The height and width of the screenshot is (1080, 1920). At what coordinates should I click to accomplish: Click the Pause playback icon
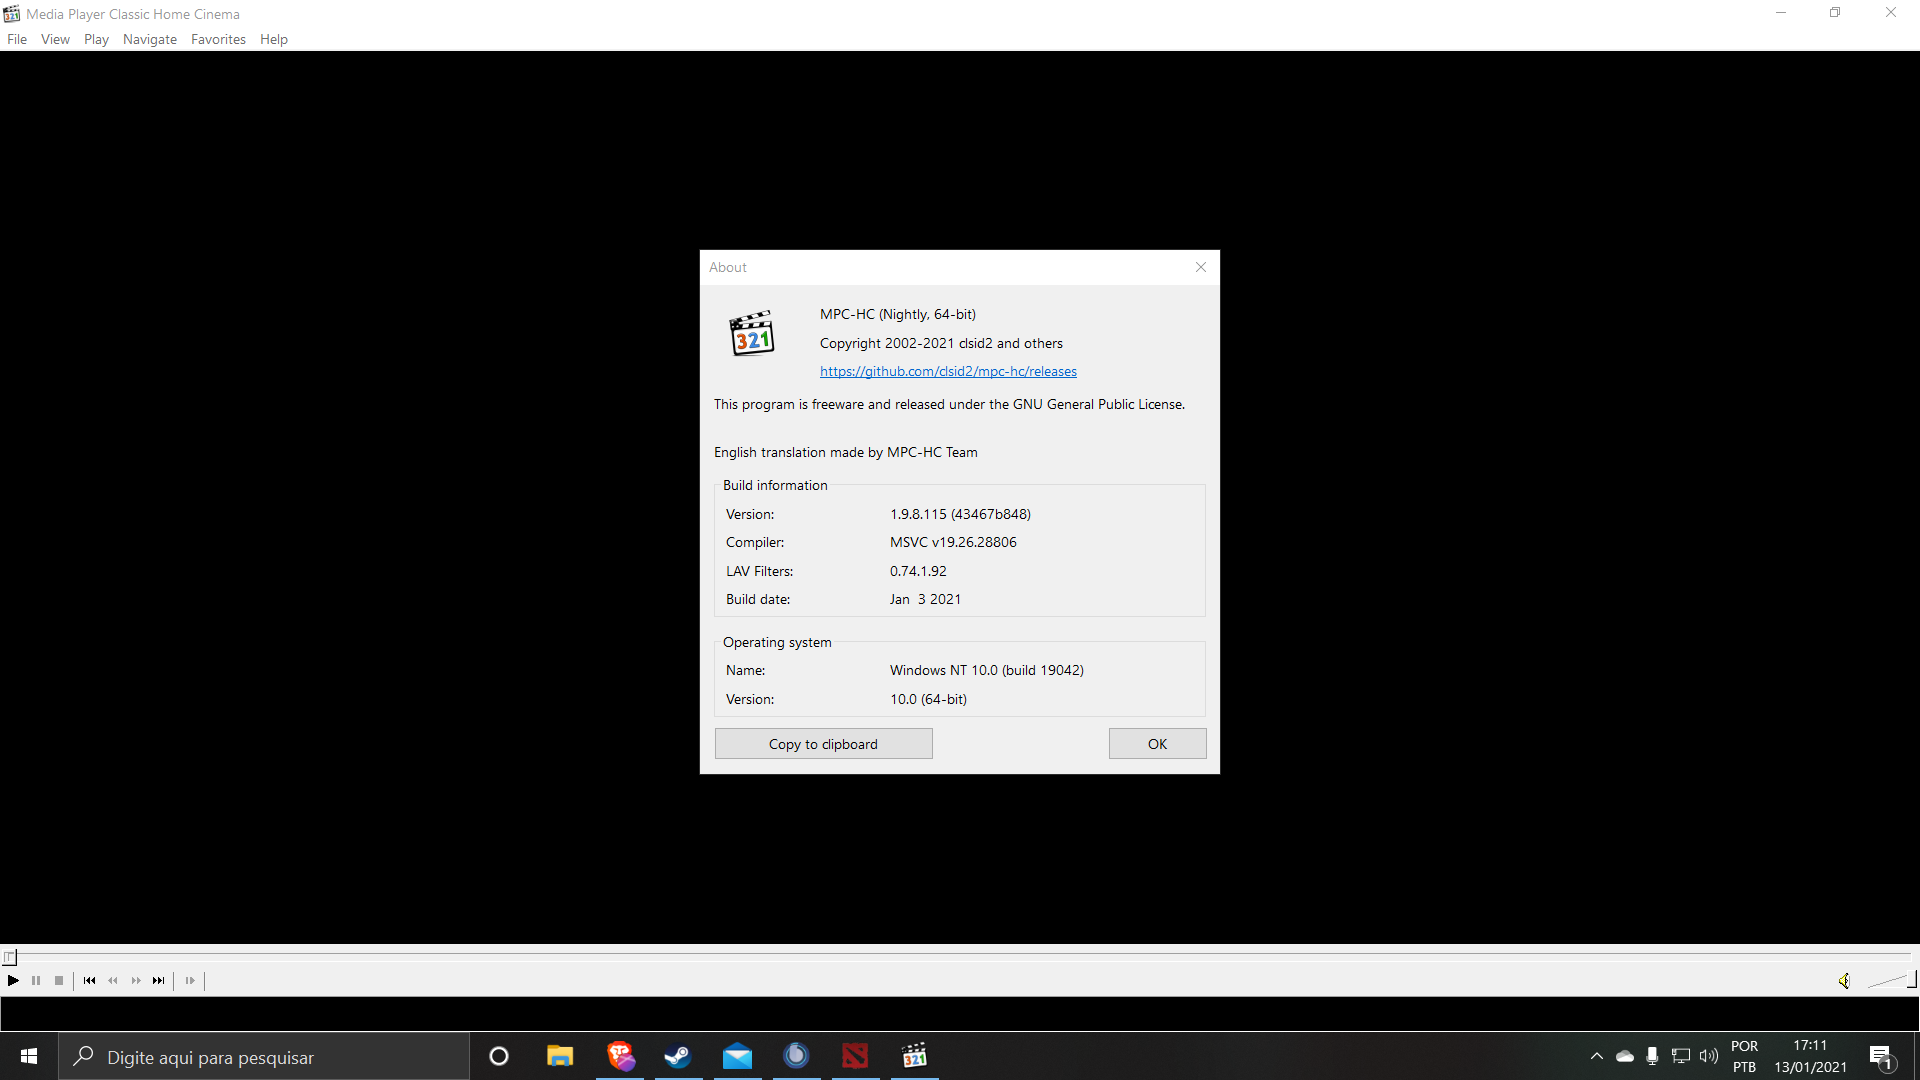(x=36, y=981)
